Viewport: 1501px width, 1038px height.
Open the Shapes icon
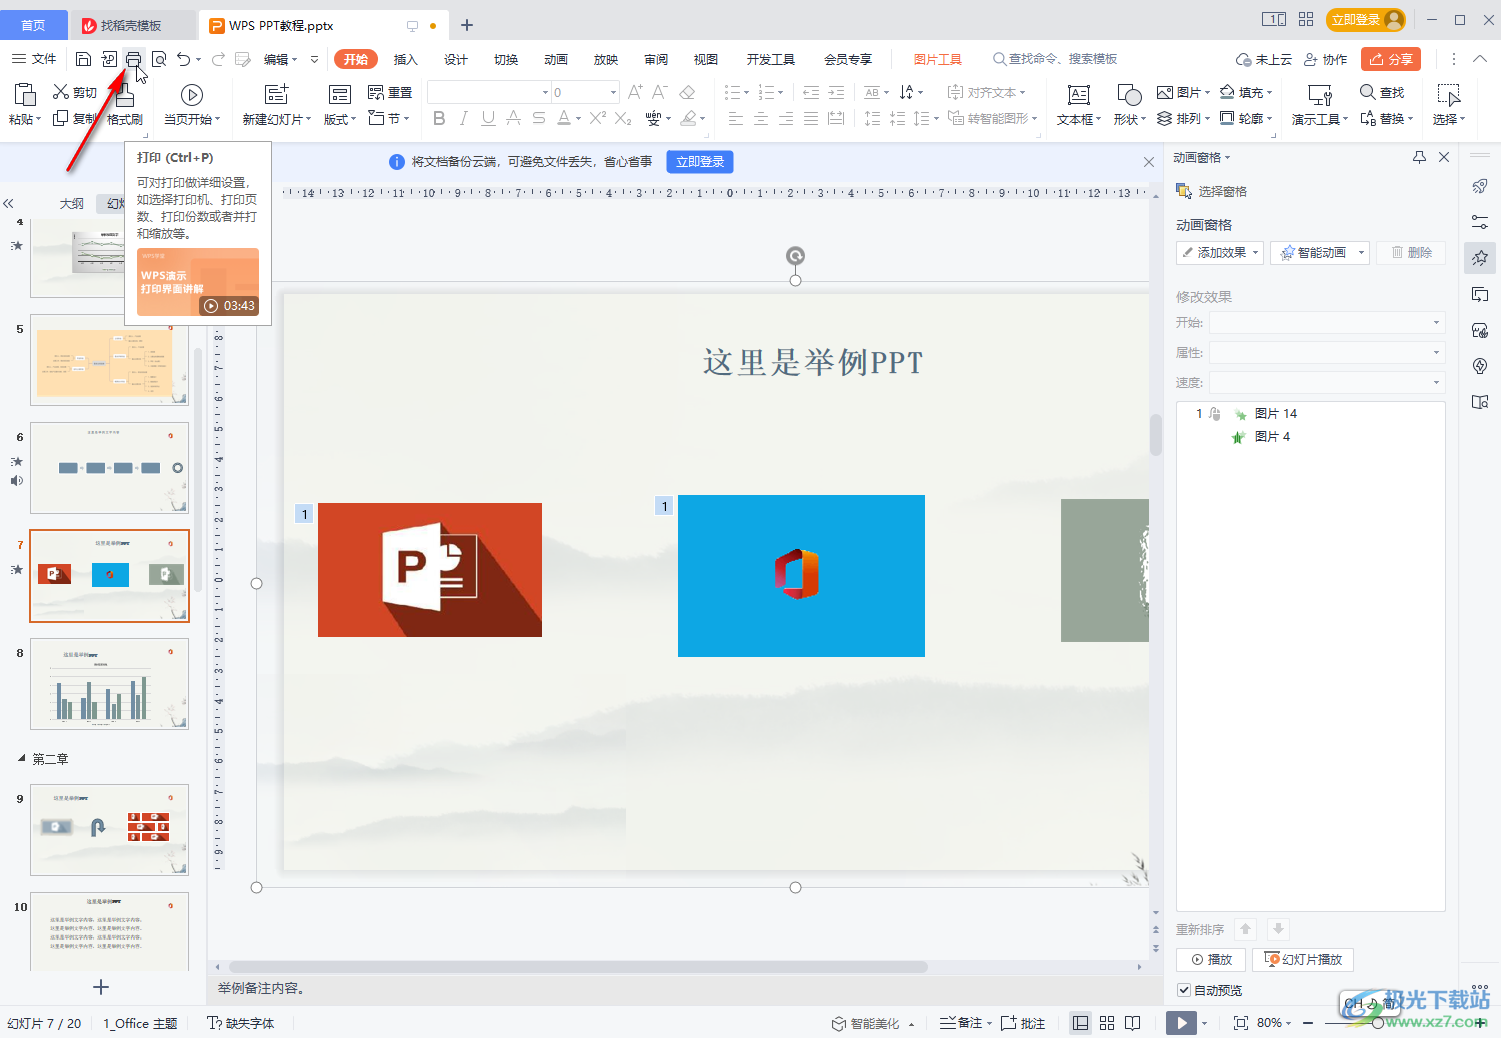pos(1129,95)
